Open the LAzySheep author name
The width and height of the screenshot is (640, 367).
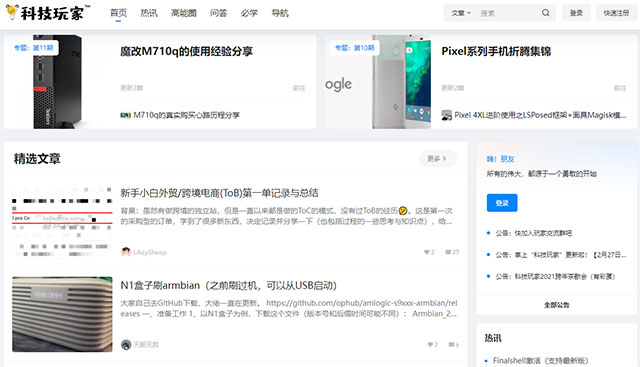[x=150, y=252]
